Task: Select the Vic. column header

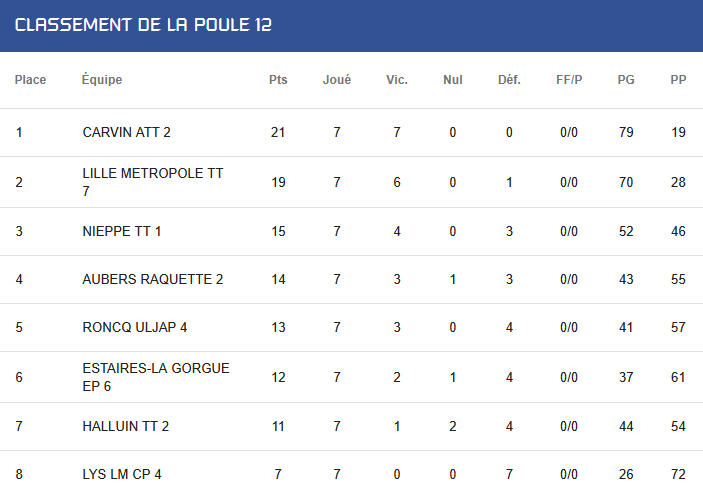Action: pos(397,80)
